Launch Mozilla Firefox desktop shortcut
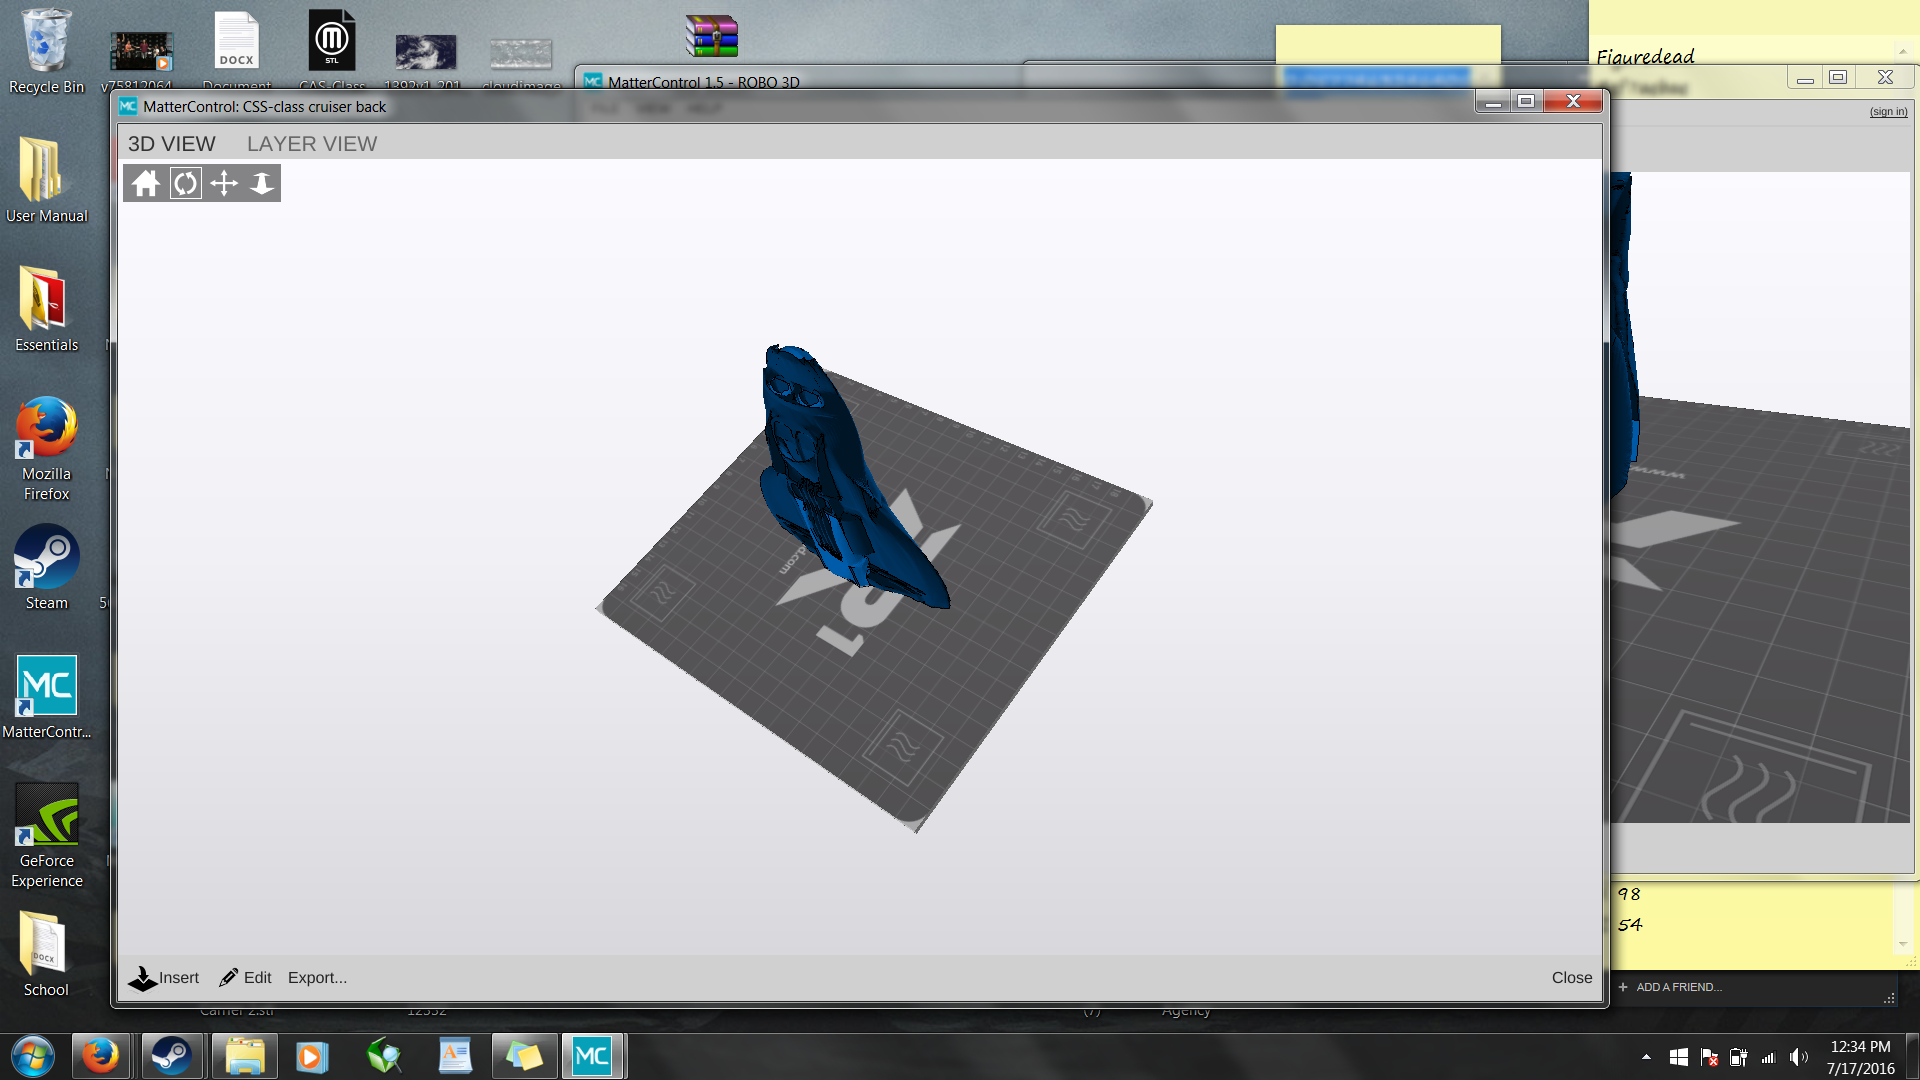This screenshot has width=1920, height=1080. click(x=46, y=448)
